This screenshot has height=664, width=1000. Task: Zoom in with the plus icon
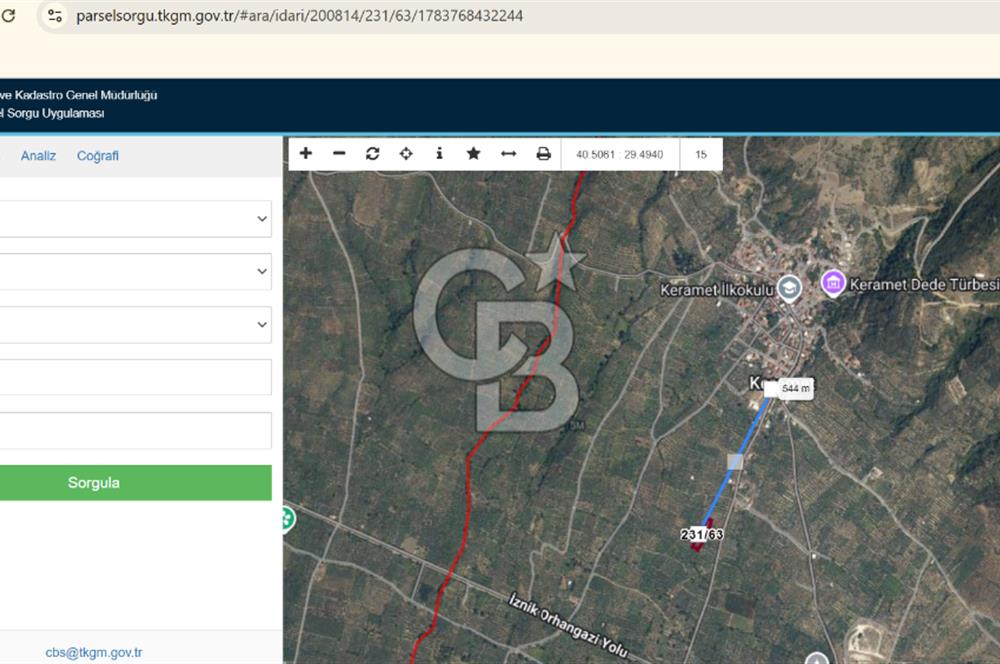[x=306, y=153]
